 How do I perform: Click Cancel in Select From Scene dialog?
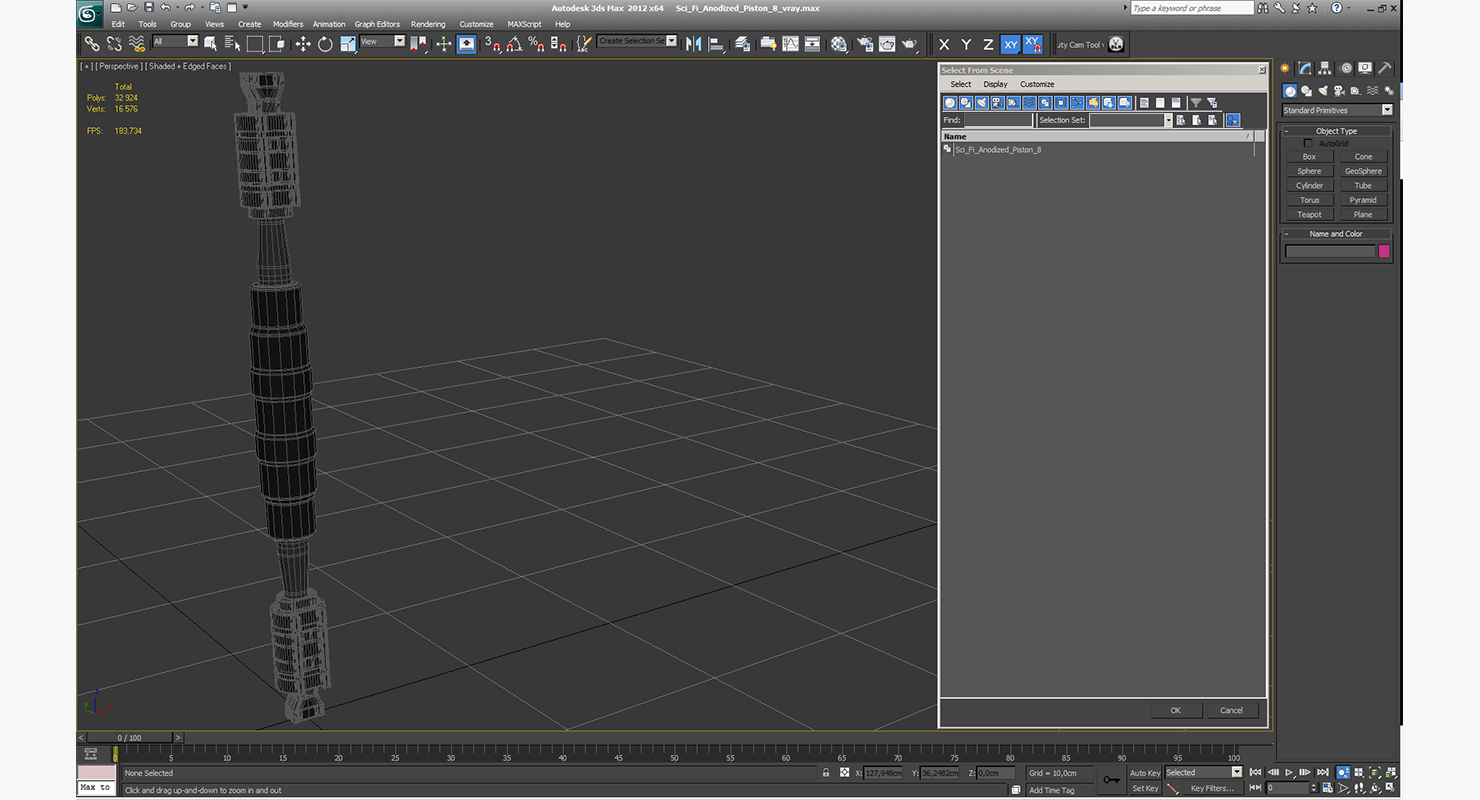point(1232,710)
